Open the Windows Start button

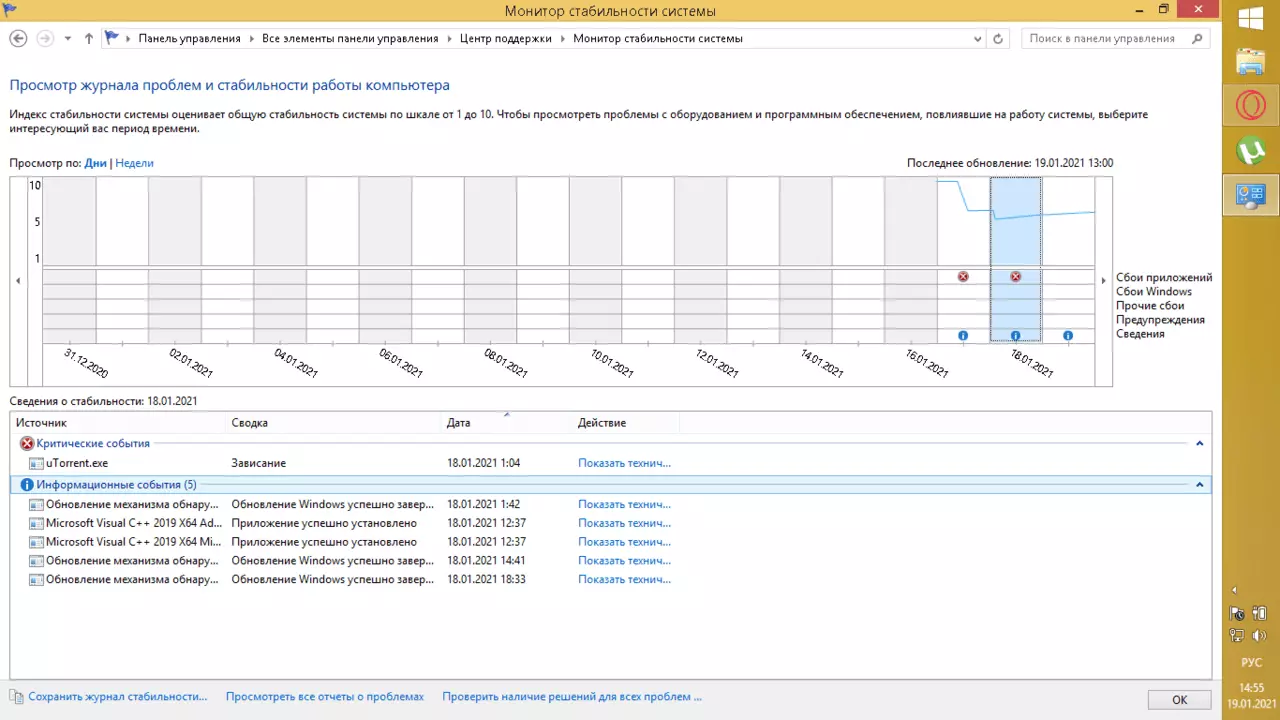pos(1251,19)
